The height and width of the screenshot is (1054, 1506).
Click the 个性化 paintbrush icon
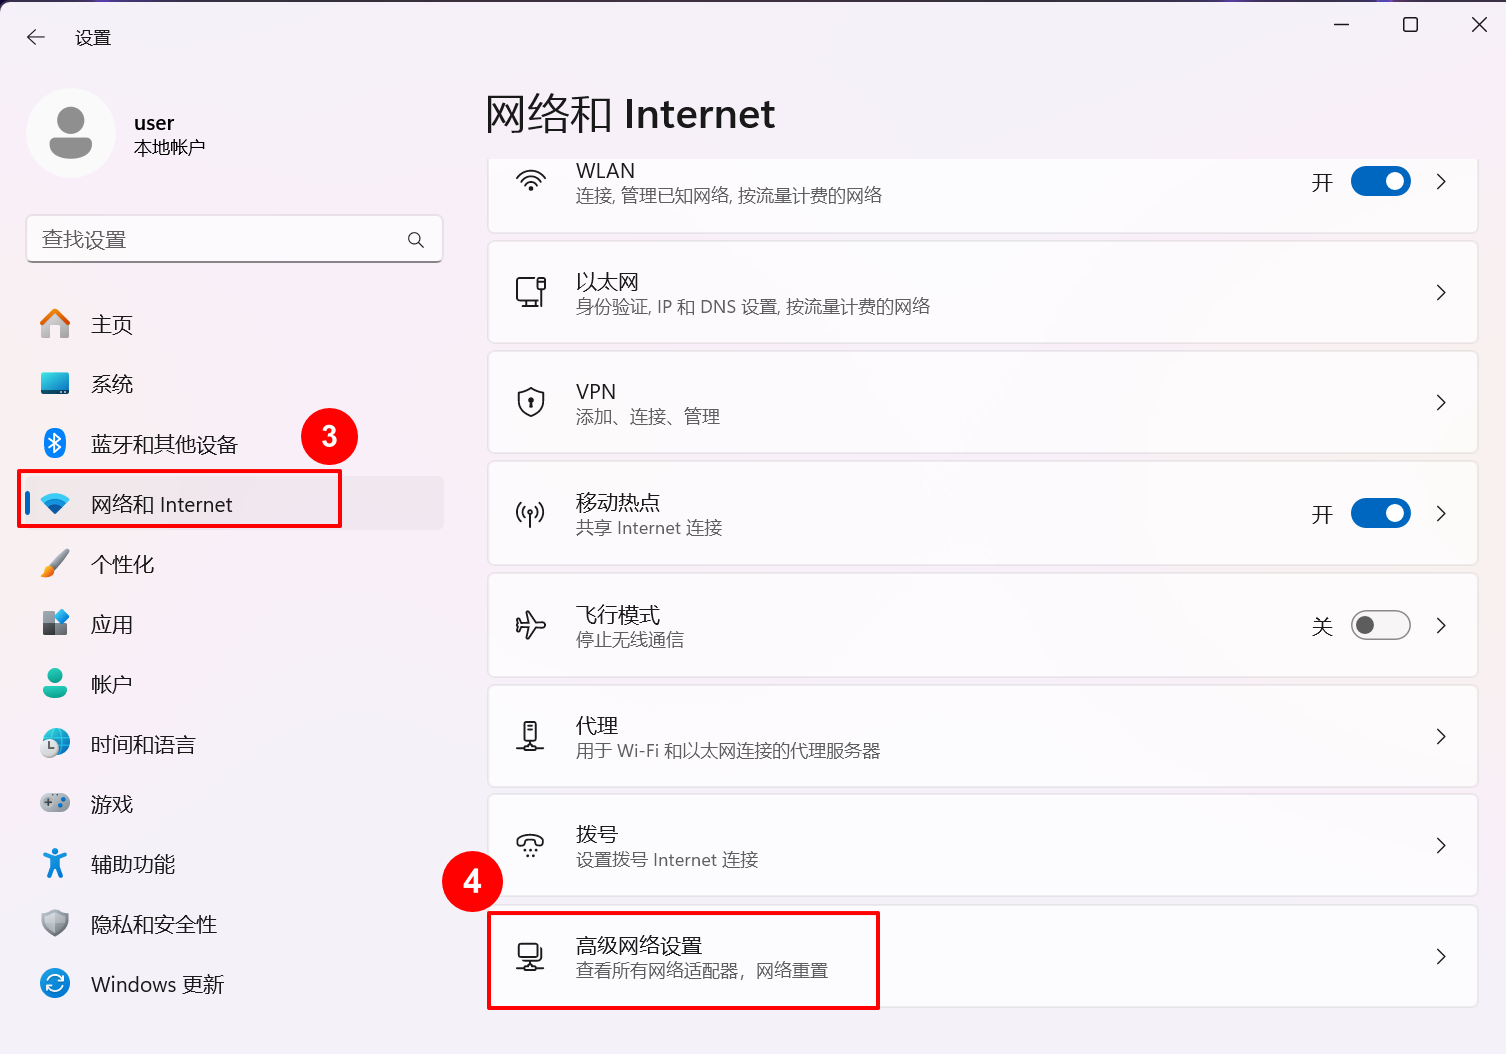tap(55, 564)
